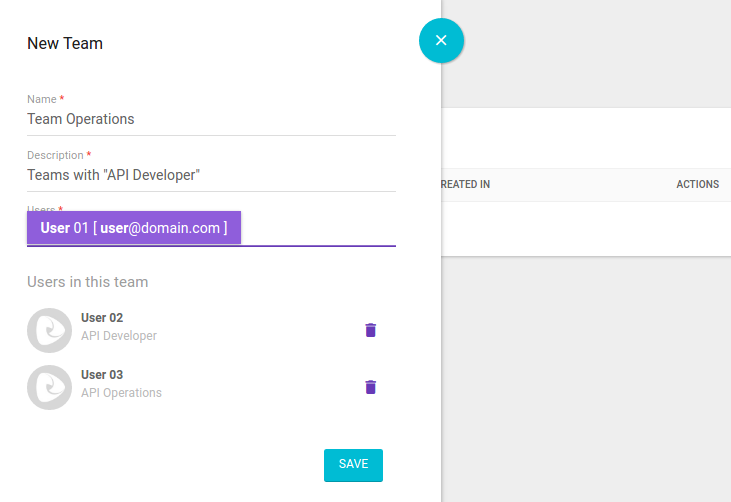Click the New Team panel title

pyautogui.click(x=65, y=44)
